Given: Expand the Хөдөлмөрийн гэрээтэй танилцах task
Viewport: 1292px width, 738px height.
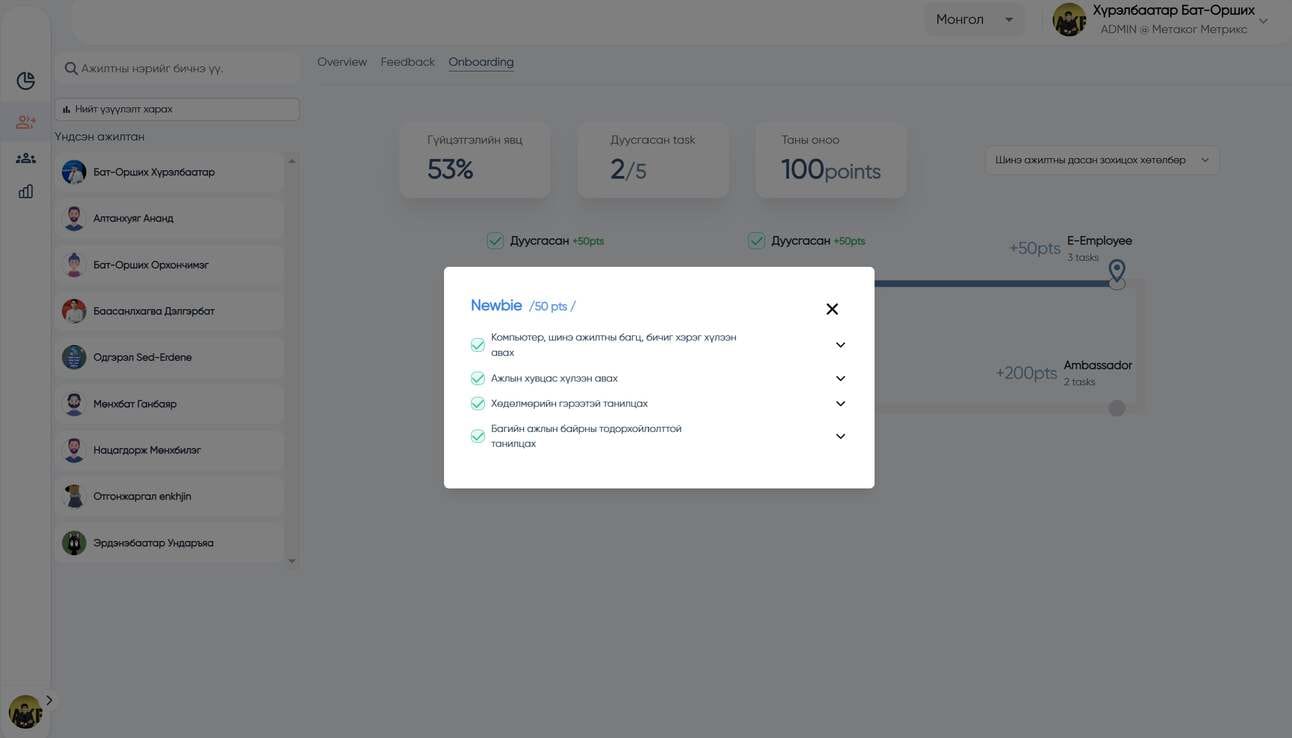Looking at the screenshot, I should point(840,404).
